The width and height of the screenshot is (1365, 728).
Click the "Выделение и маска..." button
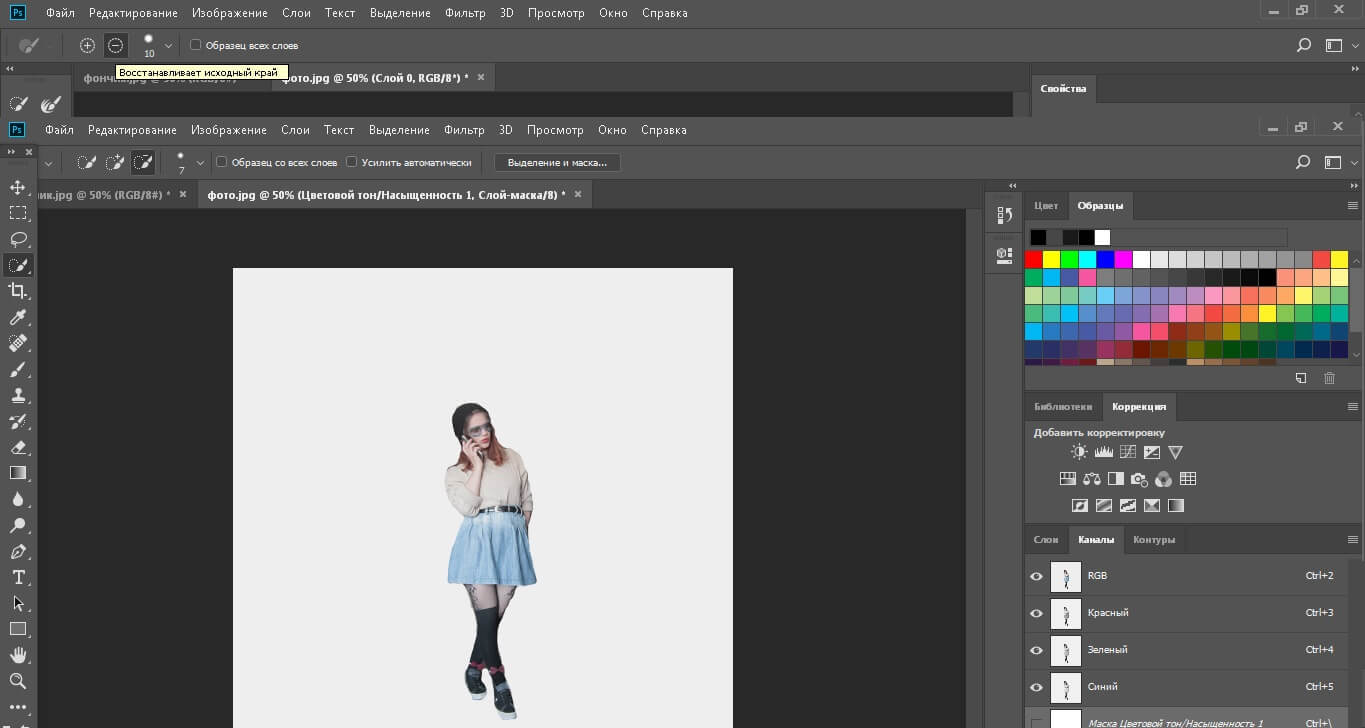[557, 162]
